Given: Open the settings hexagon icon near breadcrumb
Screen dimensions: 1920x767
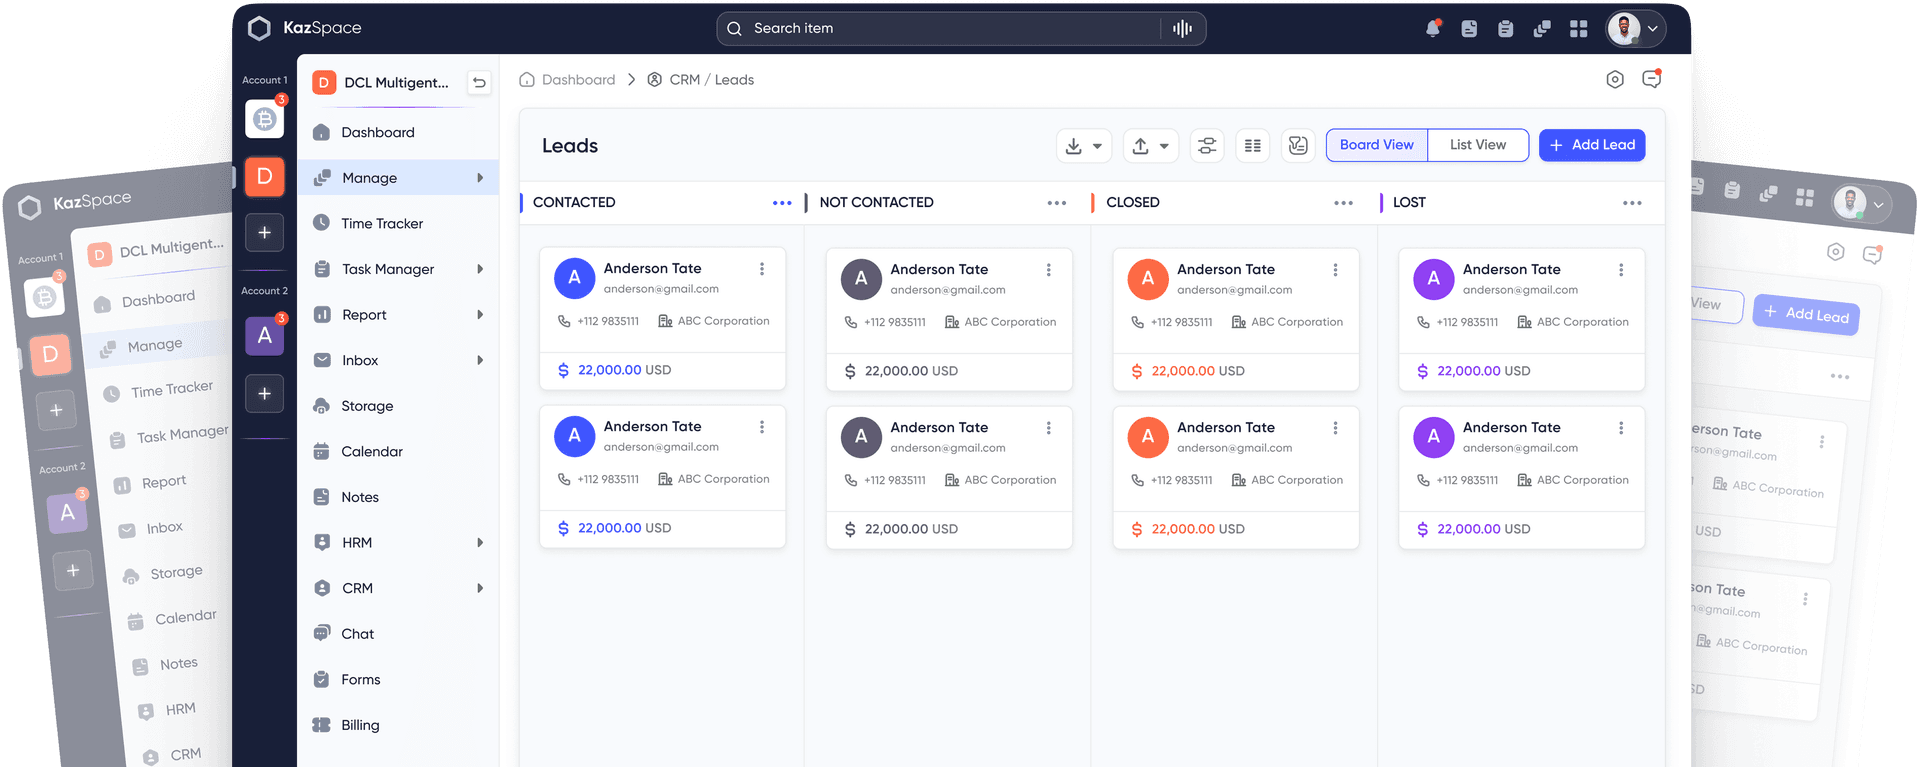Looking at the screenshot, I should pos(1614,79).
